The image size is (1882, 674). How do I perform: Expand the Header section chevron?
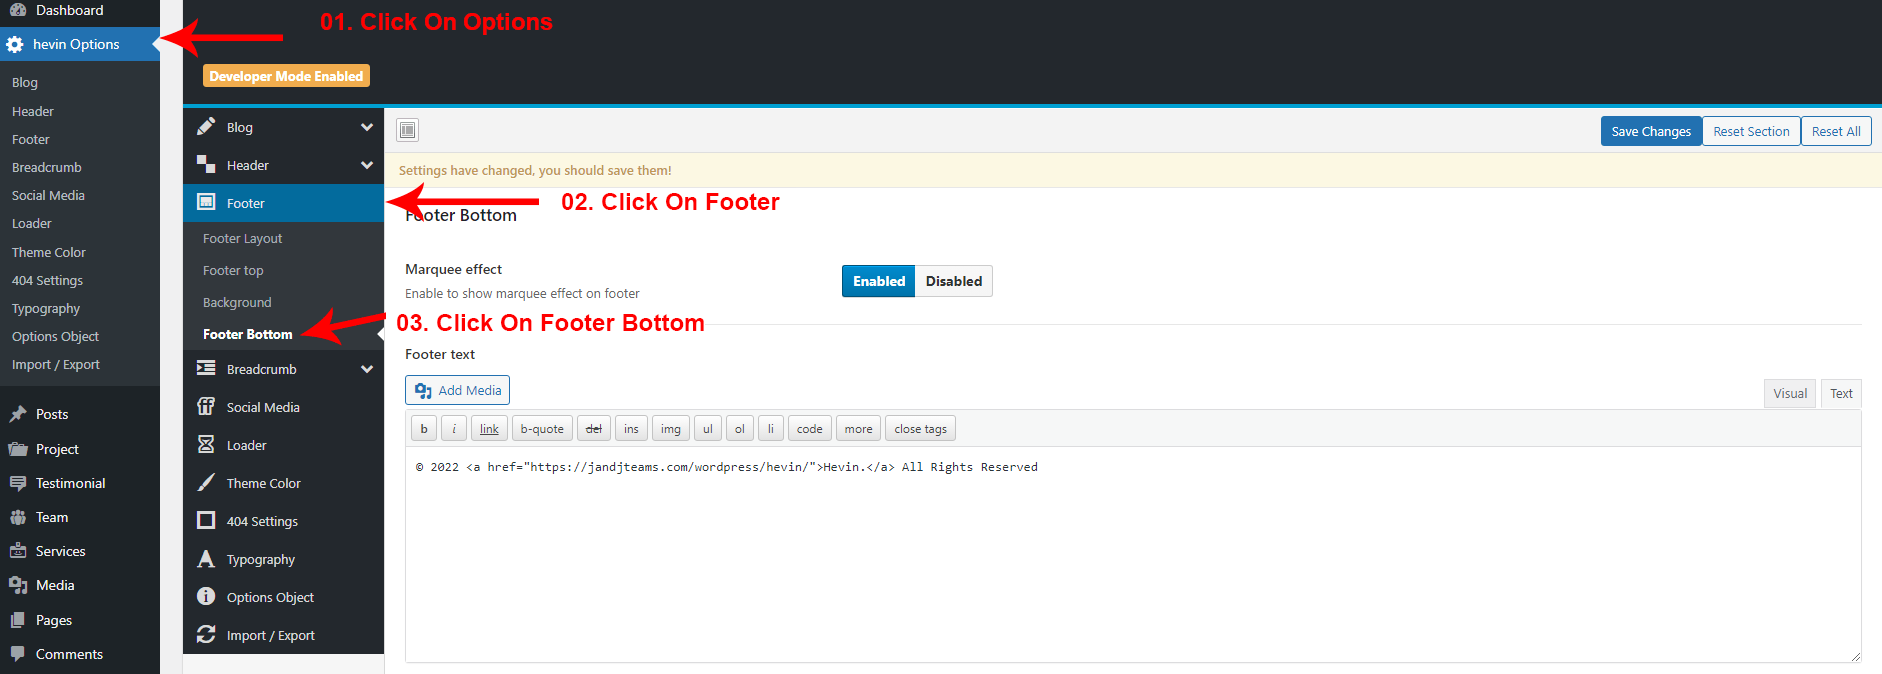tap(367, 165)
